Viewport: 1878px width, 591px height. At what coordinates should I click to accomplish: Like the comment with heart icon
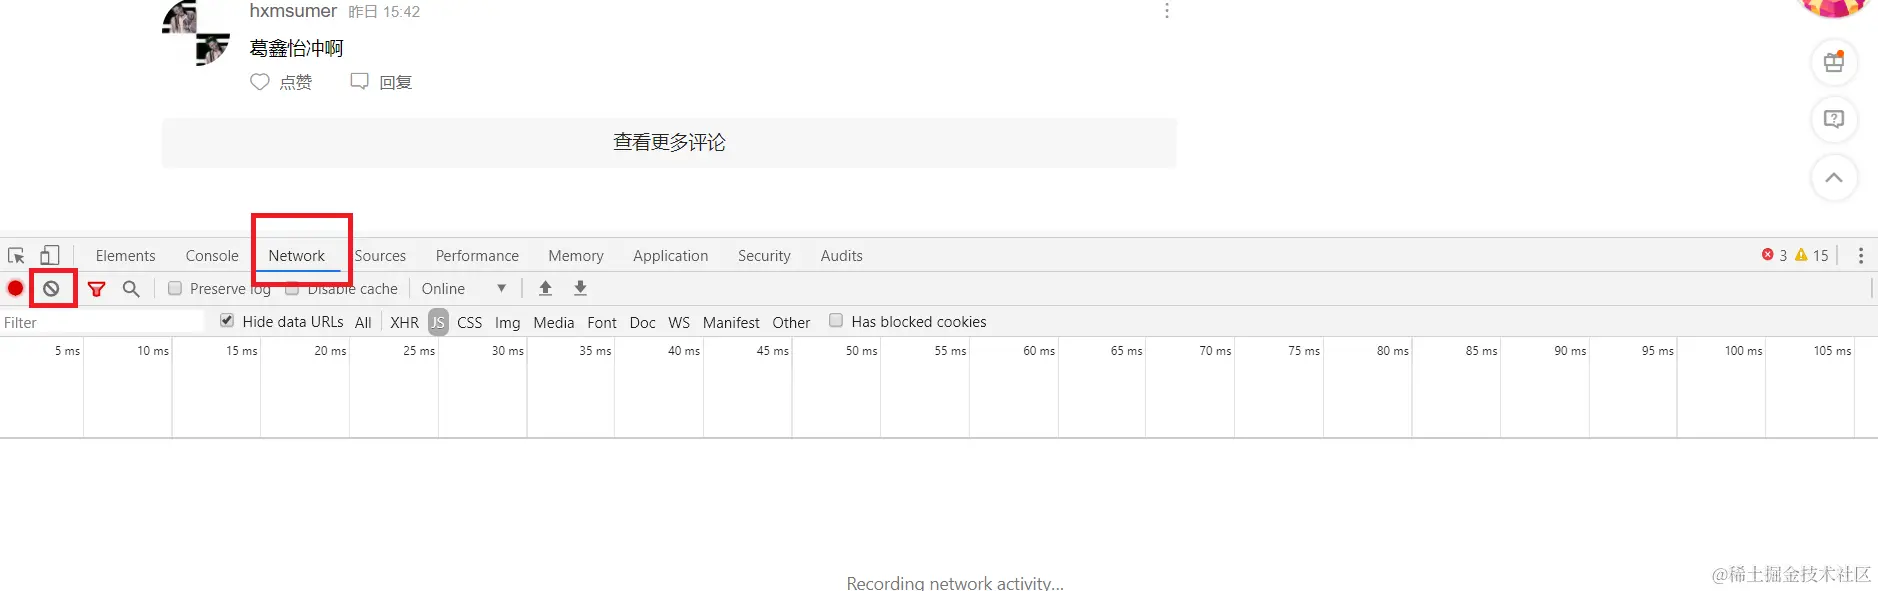[259, 82]
